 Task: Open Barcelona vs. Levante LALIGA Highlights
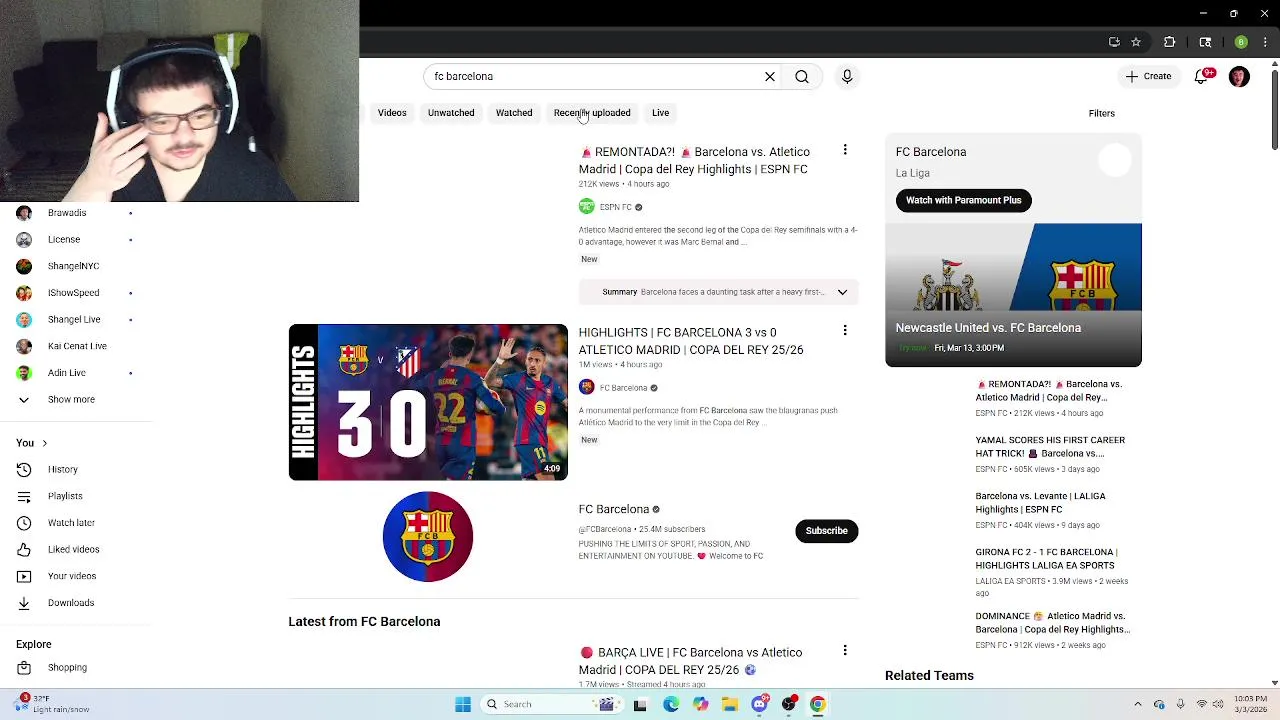point(1040,503)
